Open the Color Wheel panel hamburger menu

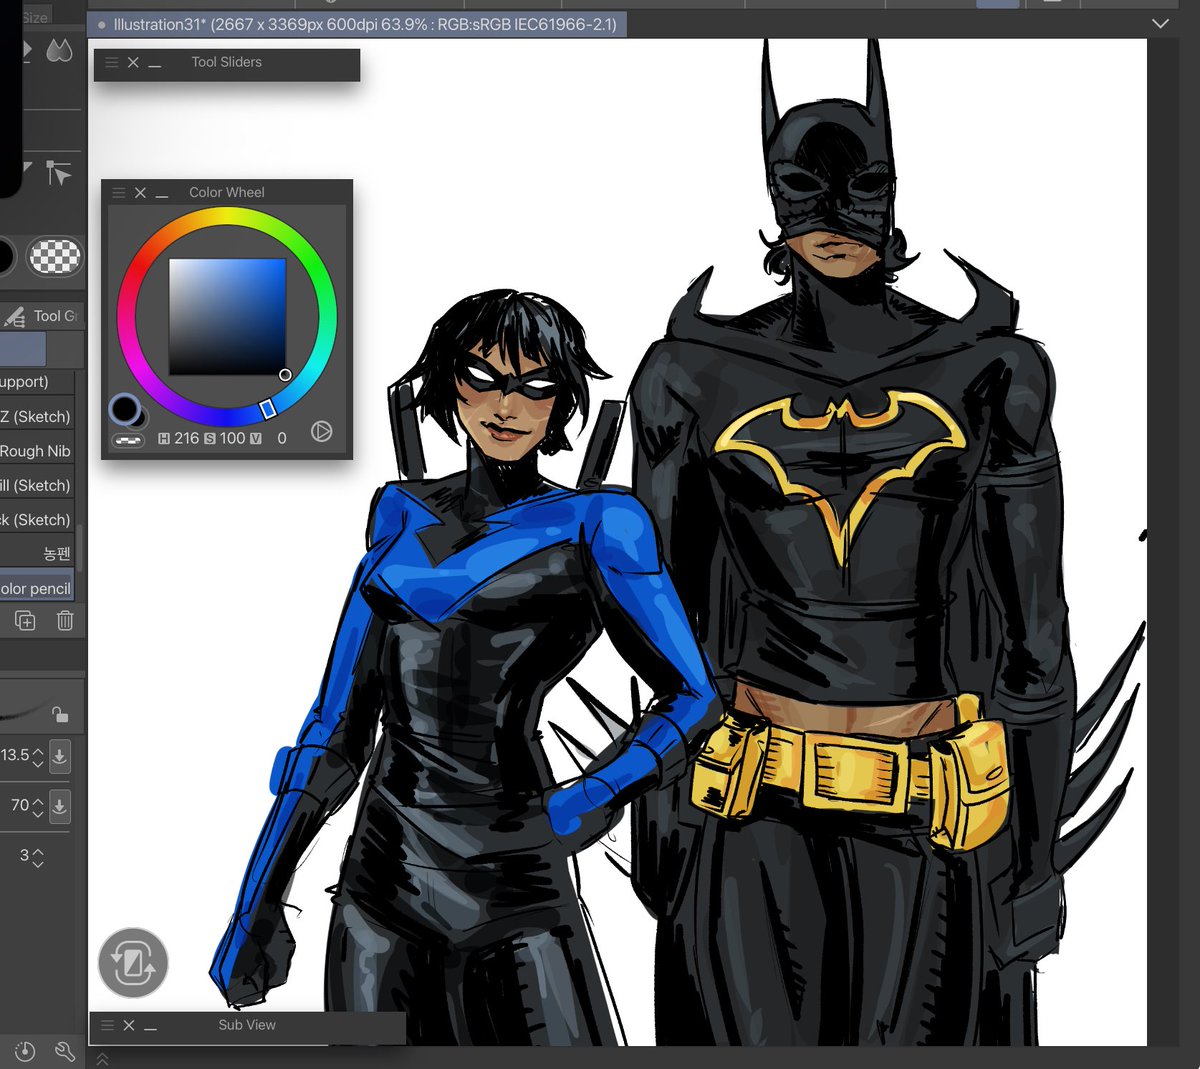[x=118, y=193]
